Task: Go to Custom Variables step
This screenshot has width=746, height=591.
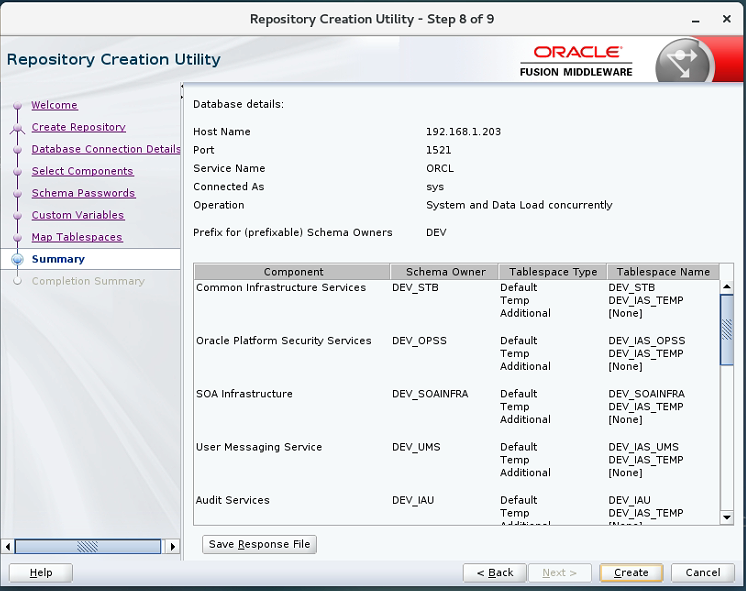Action: [x=78, y=215]
